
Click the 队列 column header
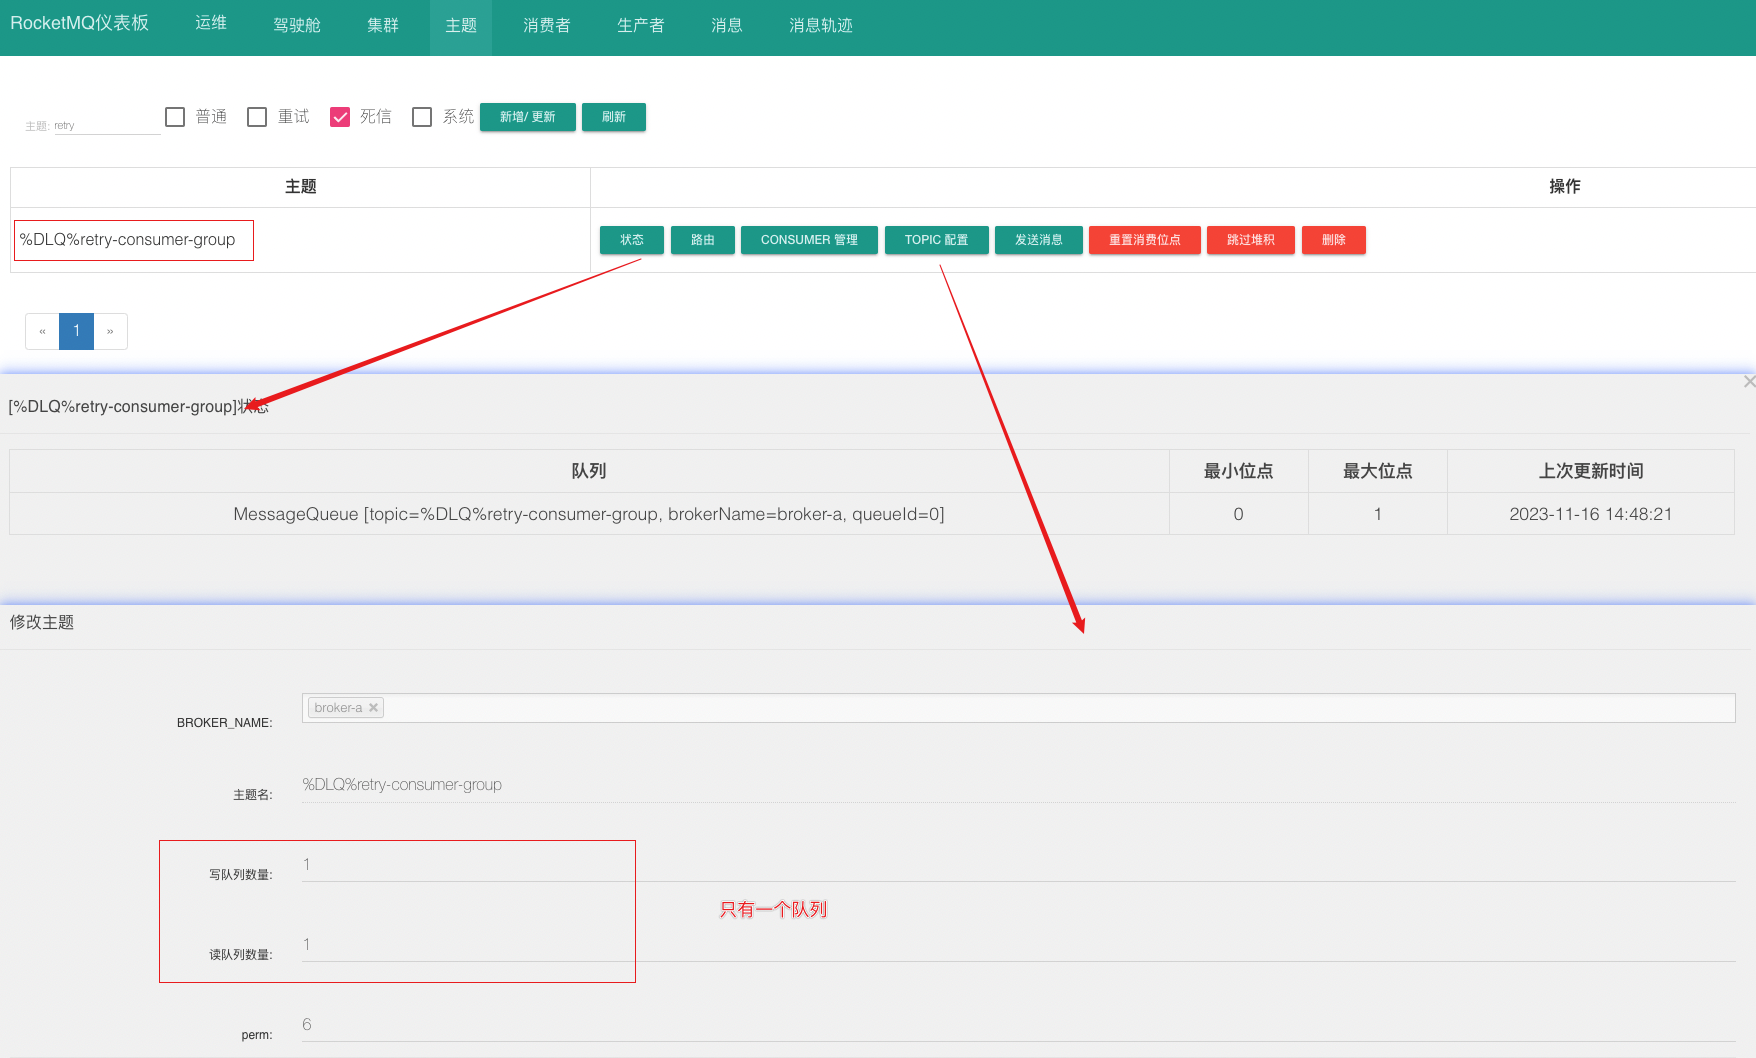click(x=589, y=471)
